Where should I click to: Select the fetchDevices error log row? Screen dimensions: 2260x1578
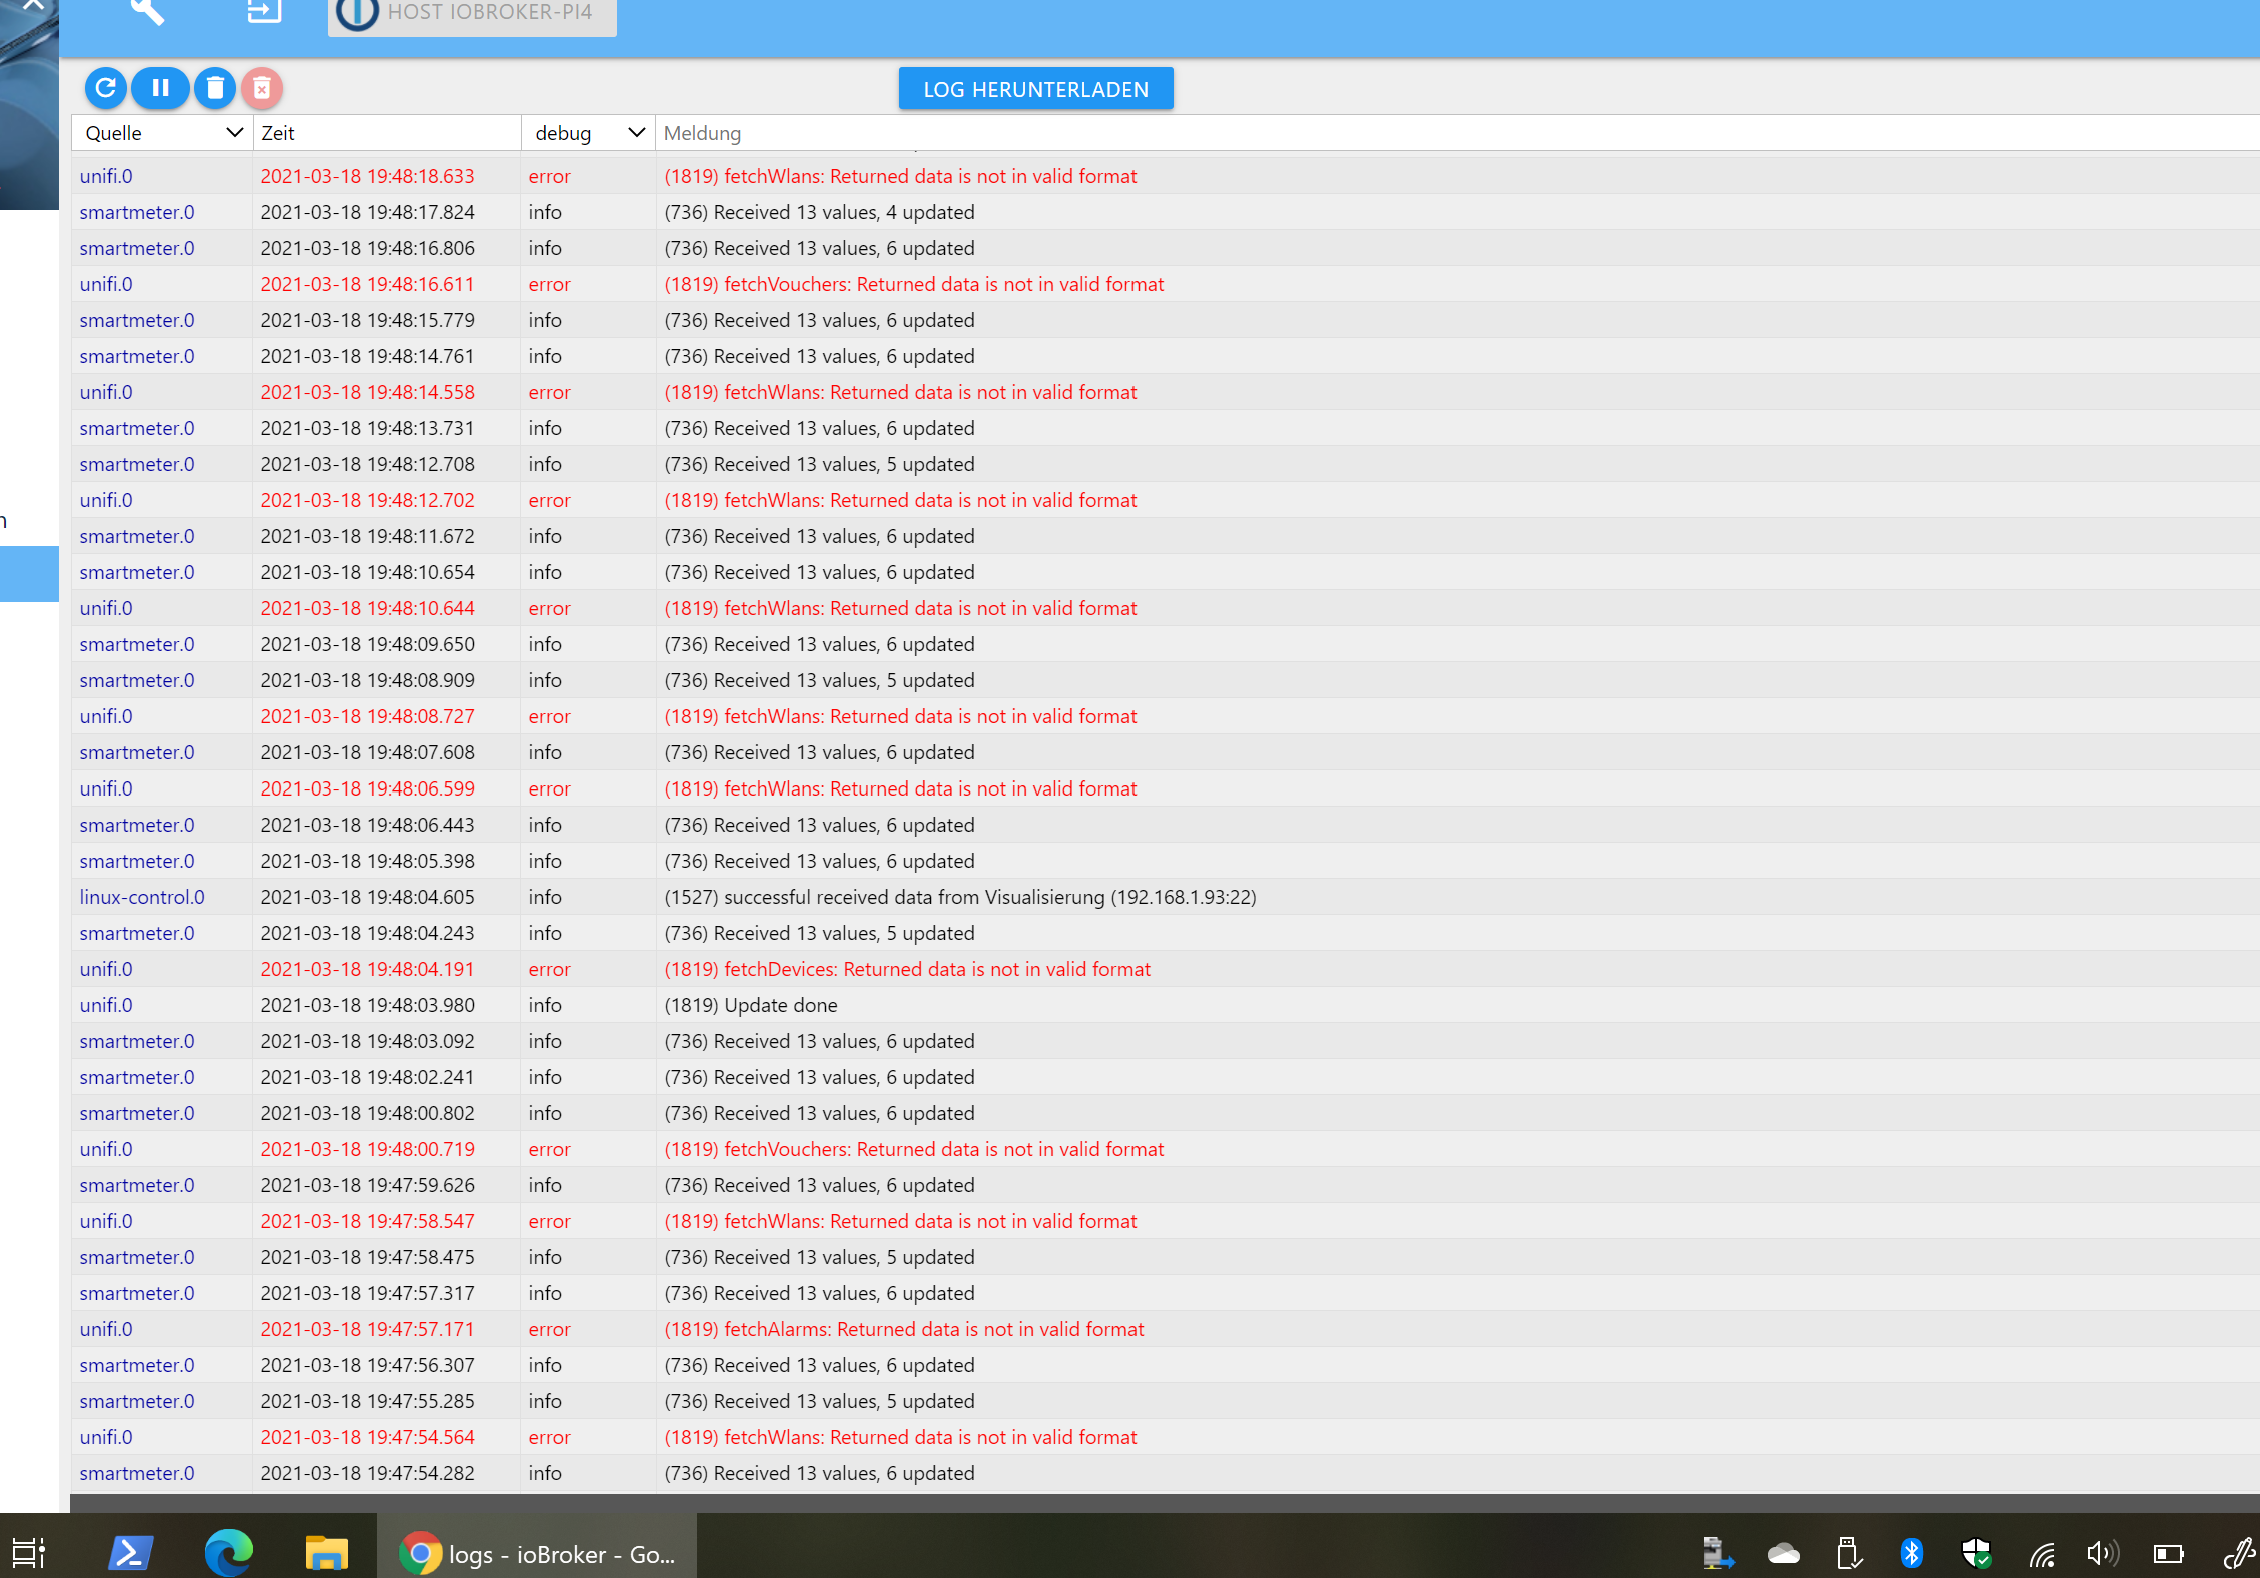coord(907,969)
